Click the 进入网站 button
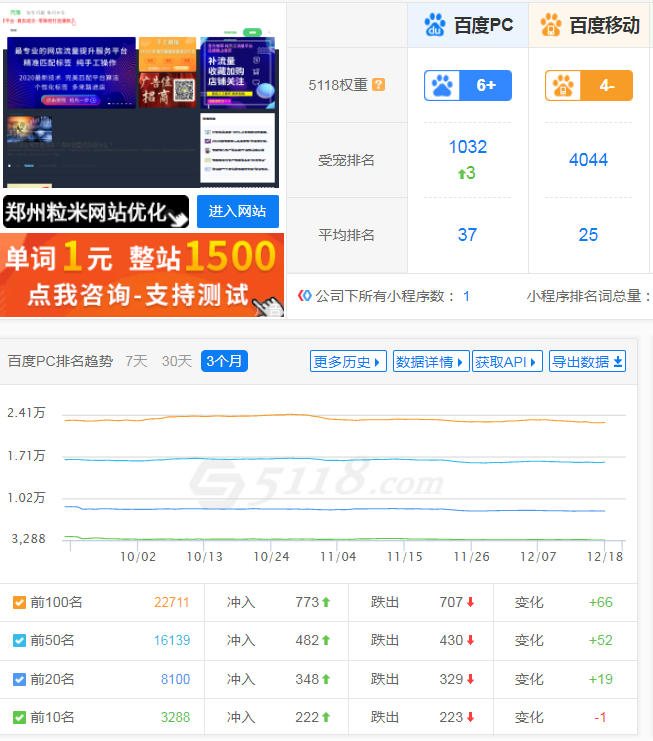 pos(238,211)
